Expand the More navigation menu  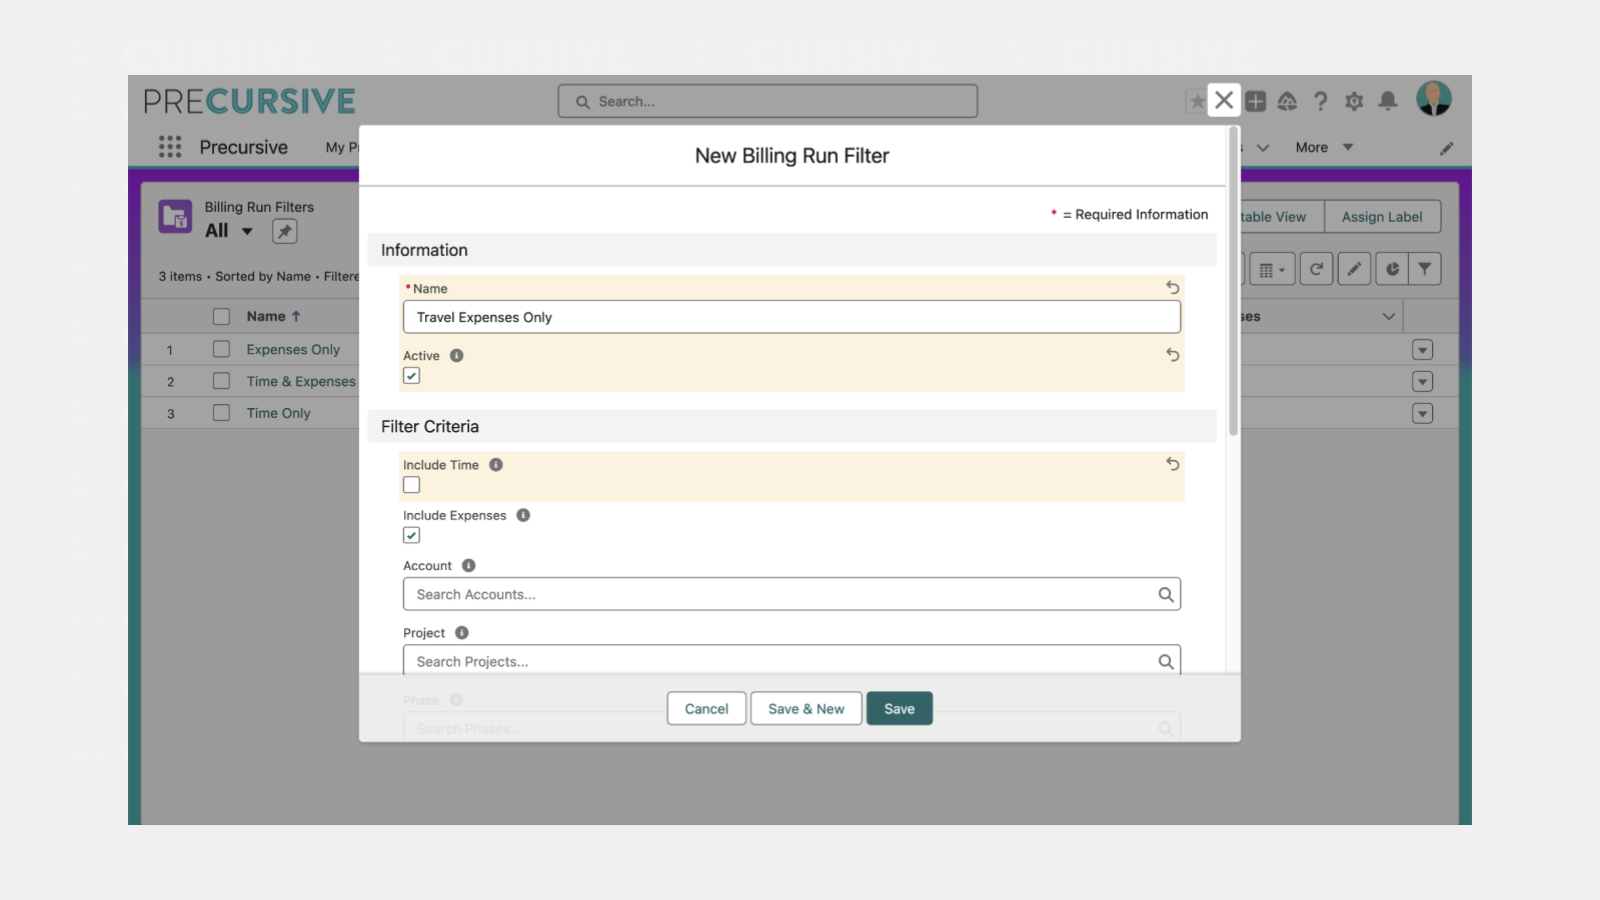(x=1324, y=147)
